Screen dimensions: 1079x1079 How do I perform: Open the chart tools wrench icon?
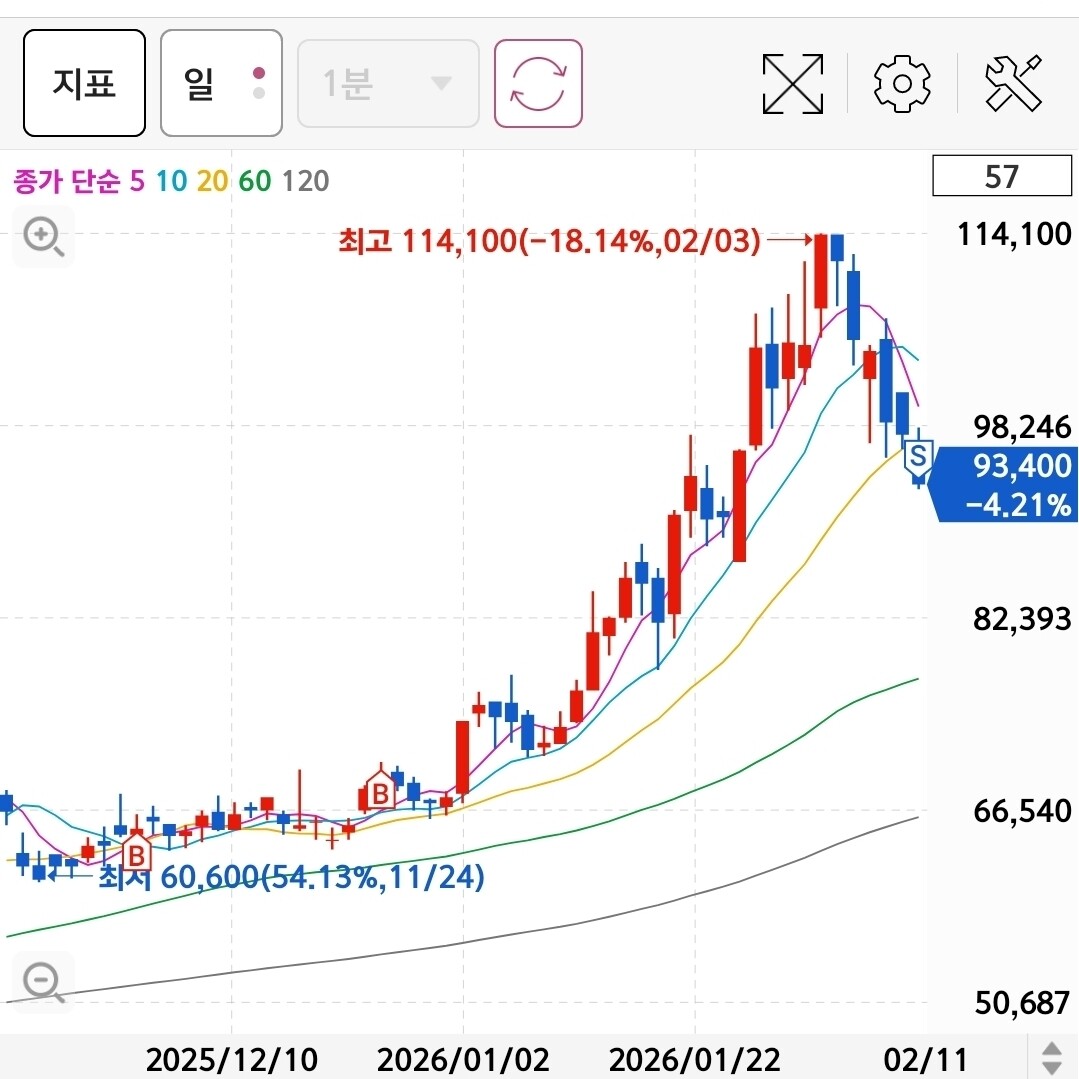point(1014,84)
